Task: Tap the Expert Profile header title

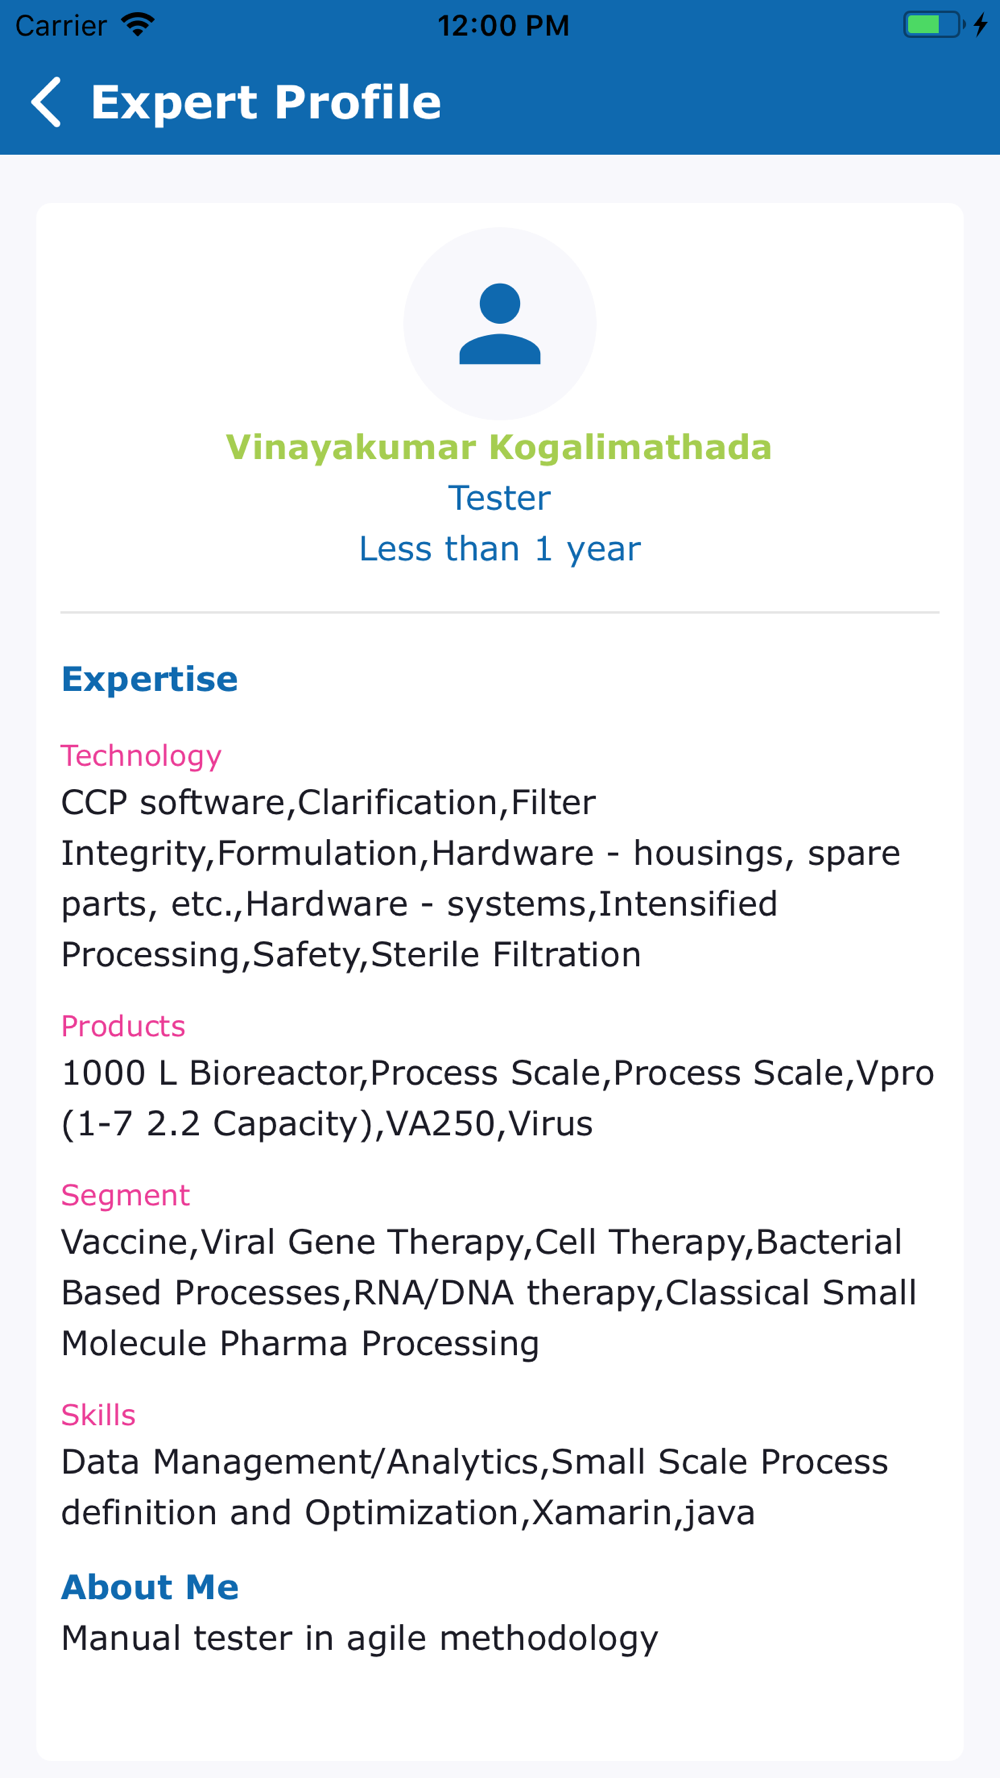Action: [266, 102]
